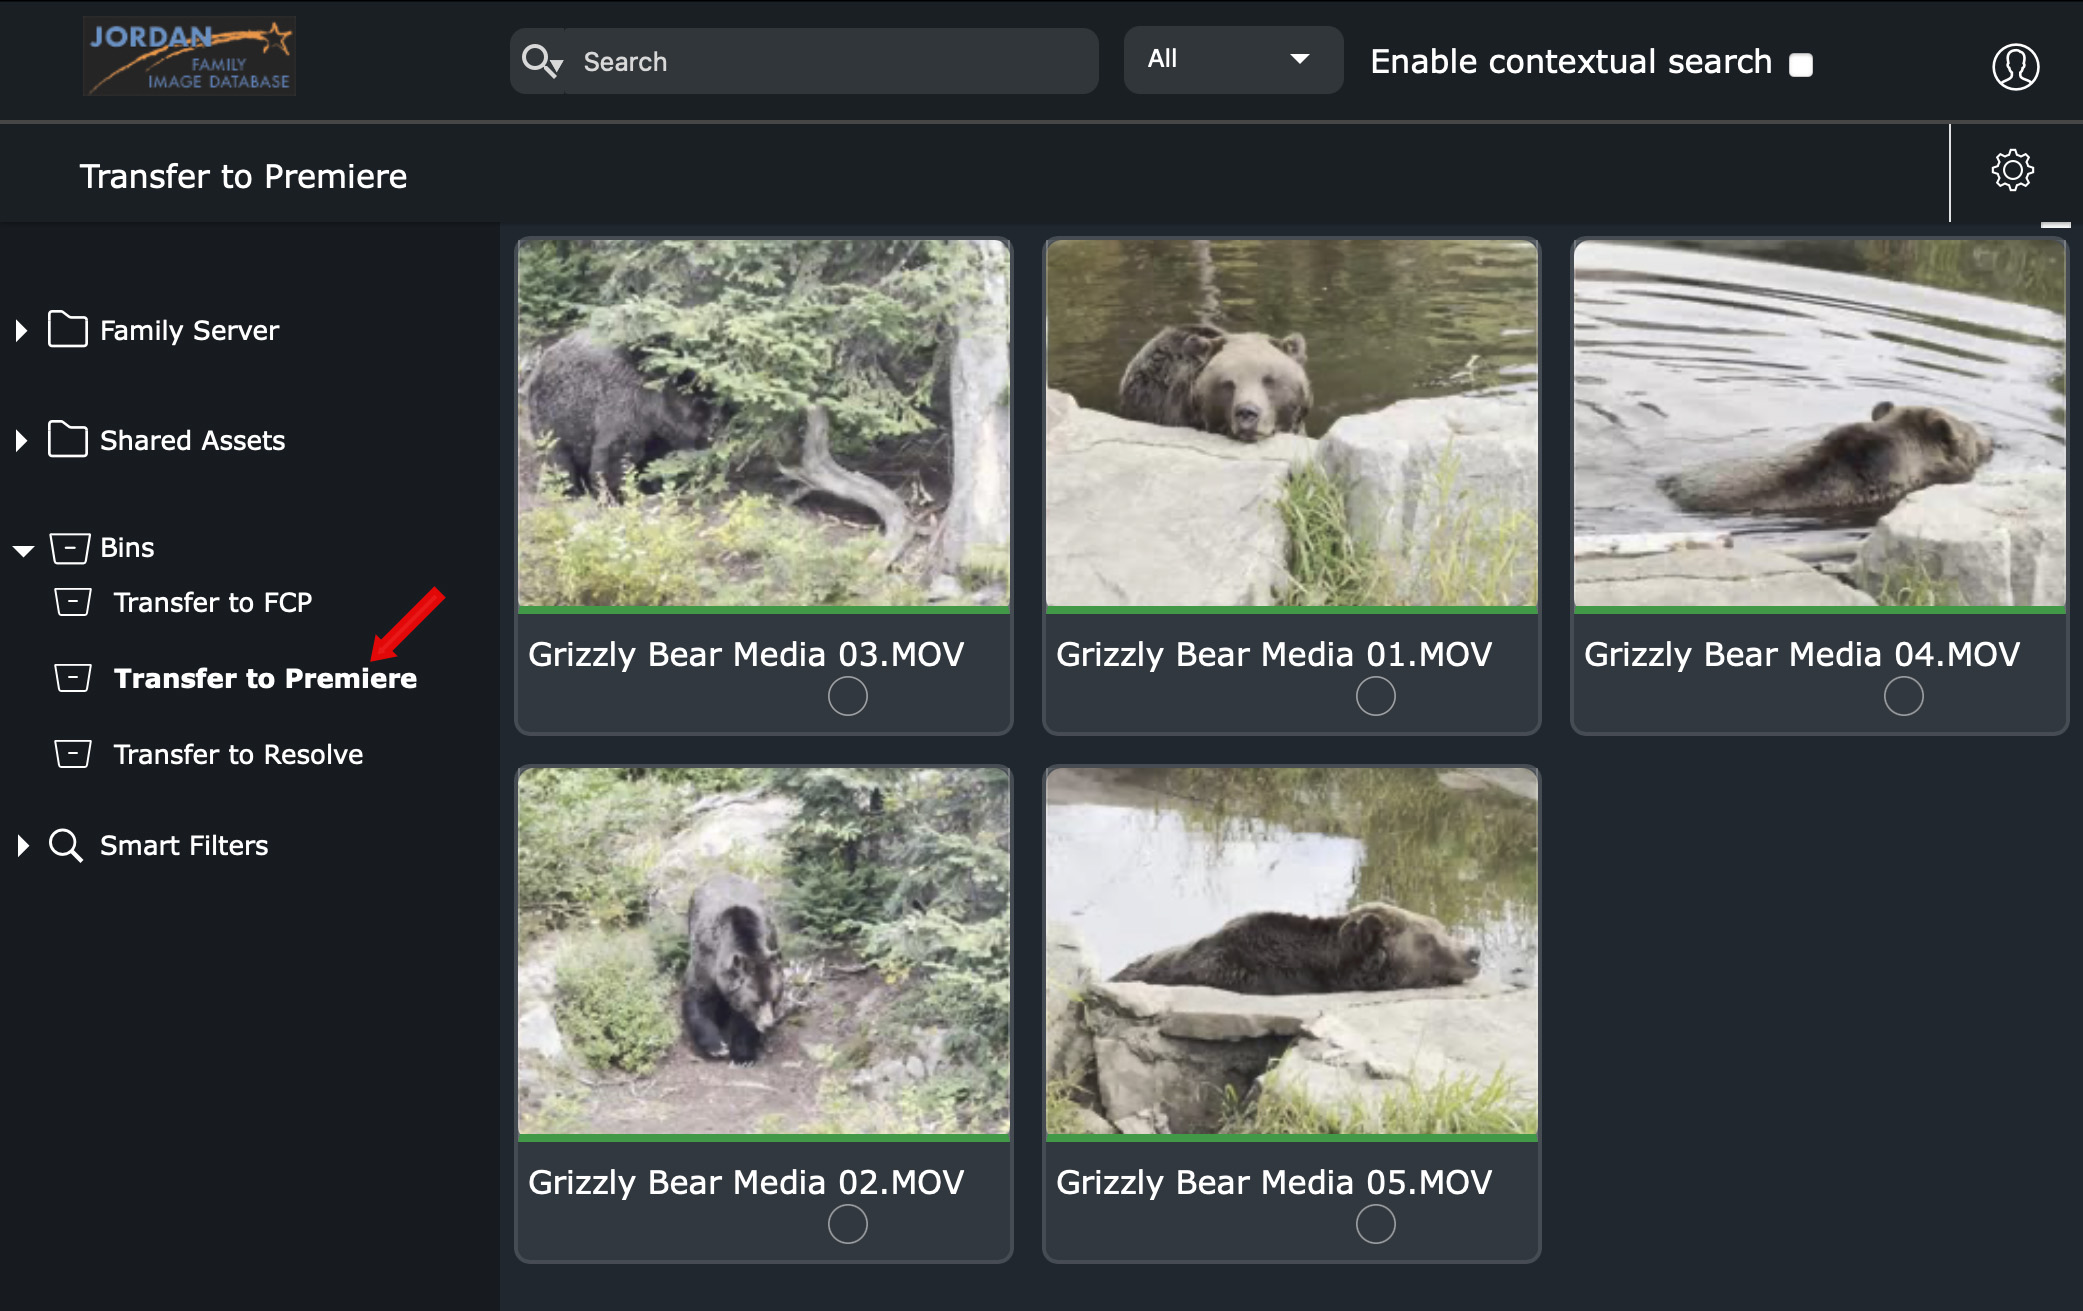Image resolution: width=2083 pixels, height=1311 pixels.
Task: Click into the Search input field
Action: [830, 61]
